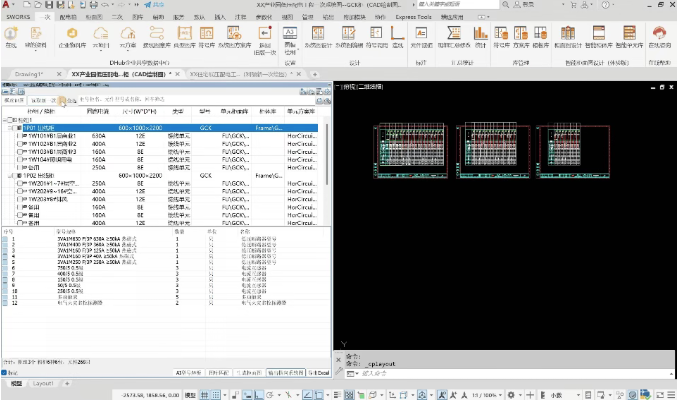
Task: Switch to the Model layout tab
Action: pyautogui.click(x=16, y=383)
